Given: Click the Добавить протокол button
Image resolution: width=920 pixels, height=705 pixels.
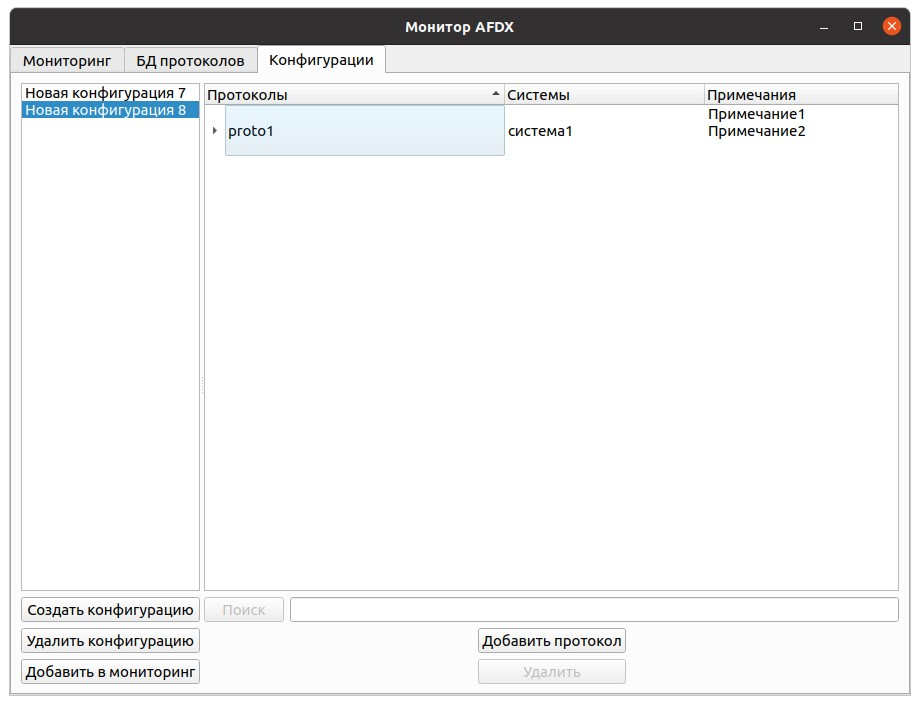Looking at the screenshot, I should click(552, 640).
